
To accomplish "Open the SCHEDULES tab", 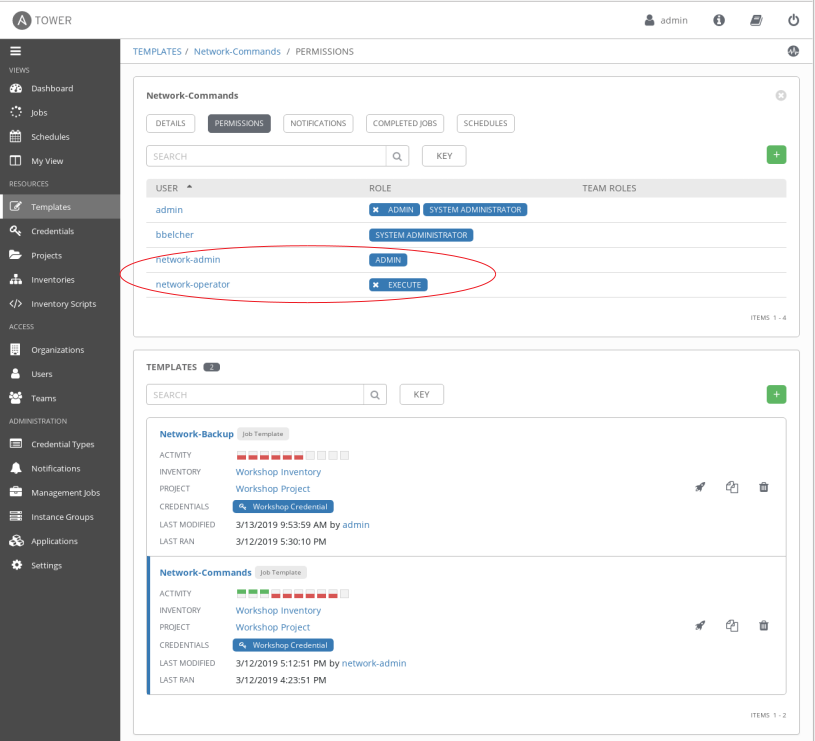I will point(485,123).
